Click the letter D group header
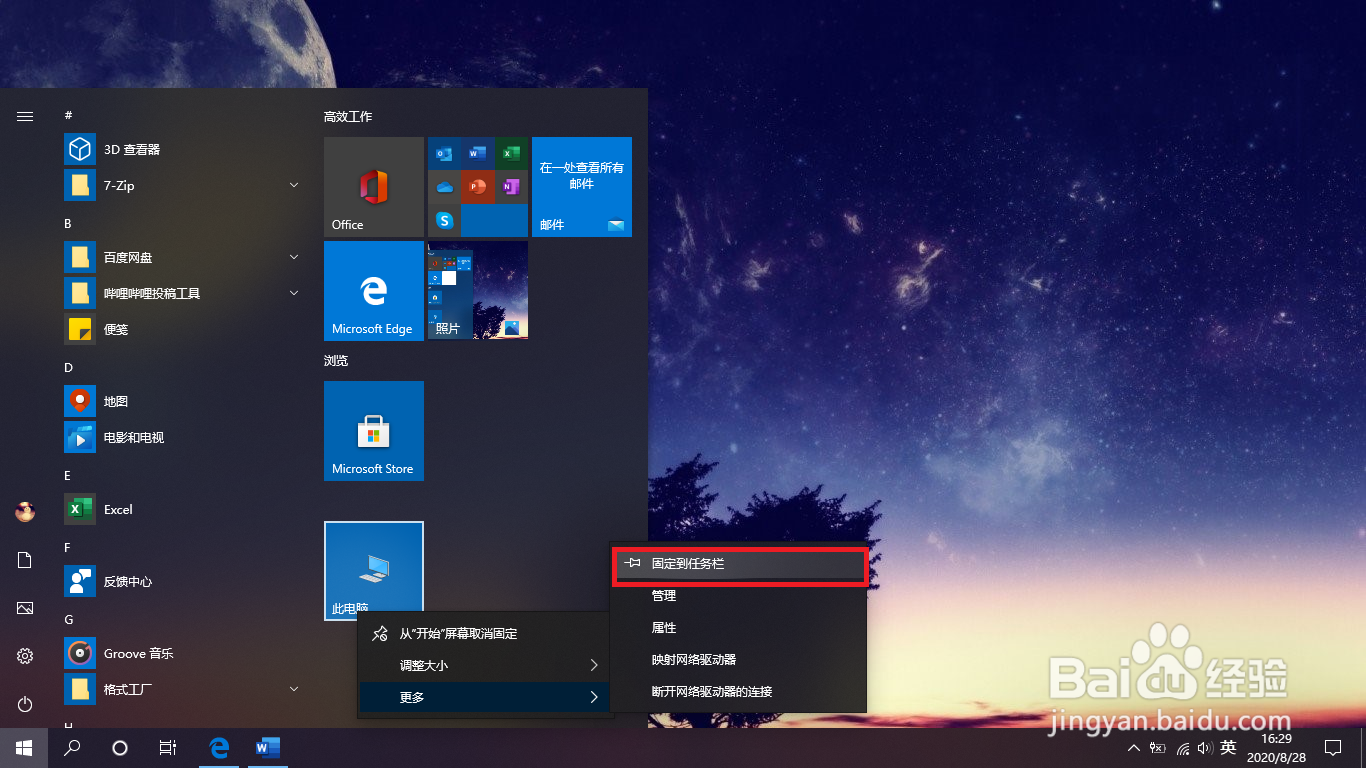1366x768 pixels. coord(69,367)
